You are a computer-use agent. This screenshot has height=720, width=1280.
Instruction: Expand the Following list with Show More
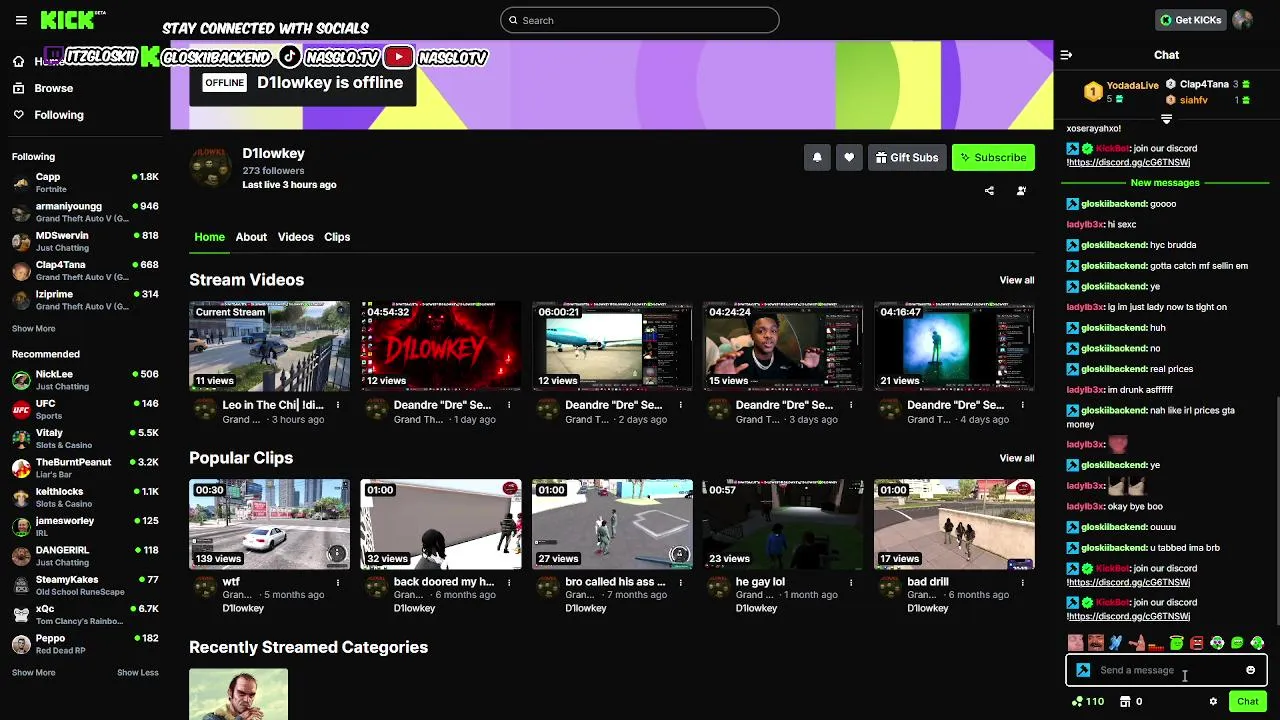tap(33, 328)
